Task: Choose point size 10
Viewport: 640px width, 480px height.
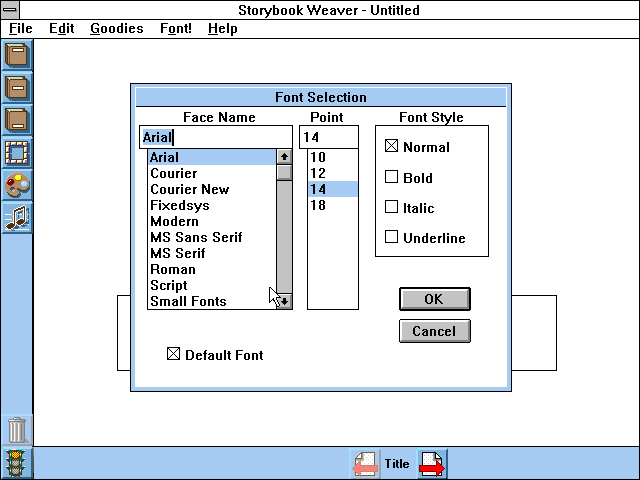Action: pos(333,157)
